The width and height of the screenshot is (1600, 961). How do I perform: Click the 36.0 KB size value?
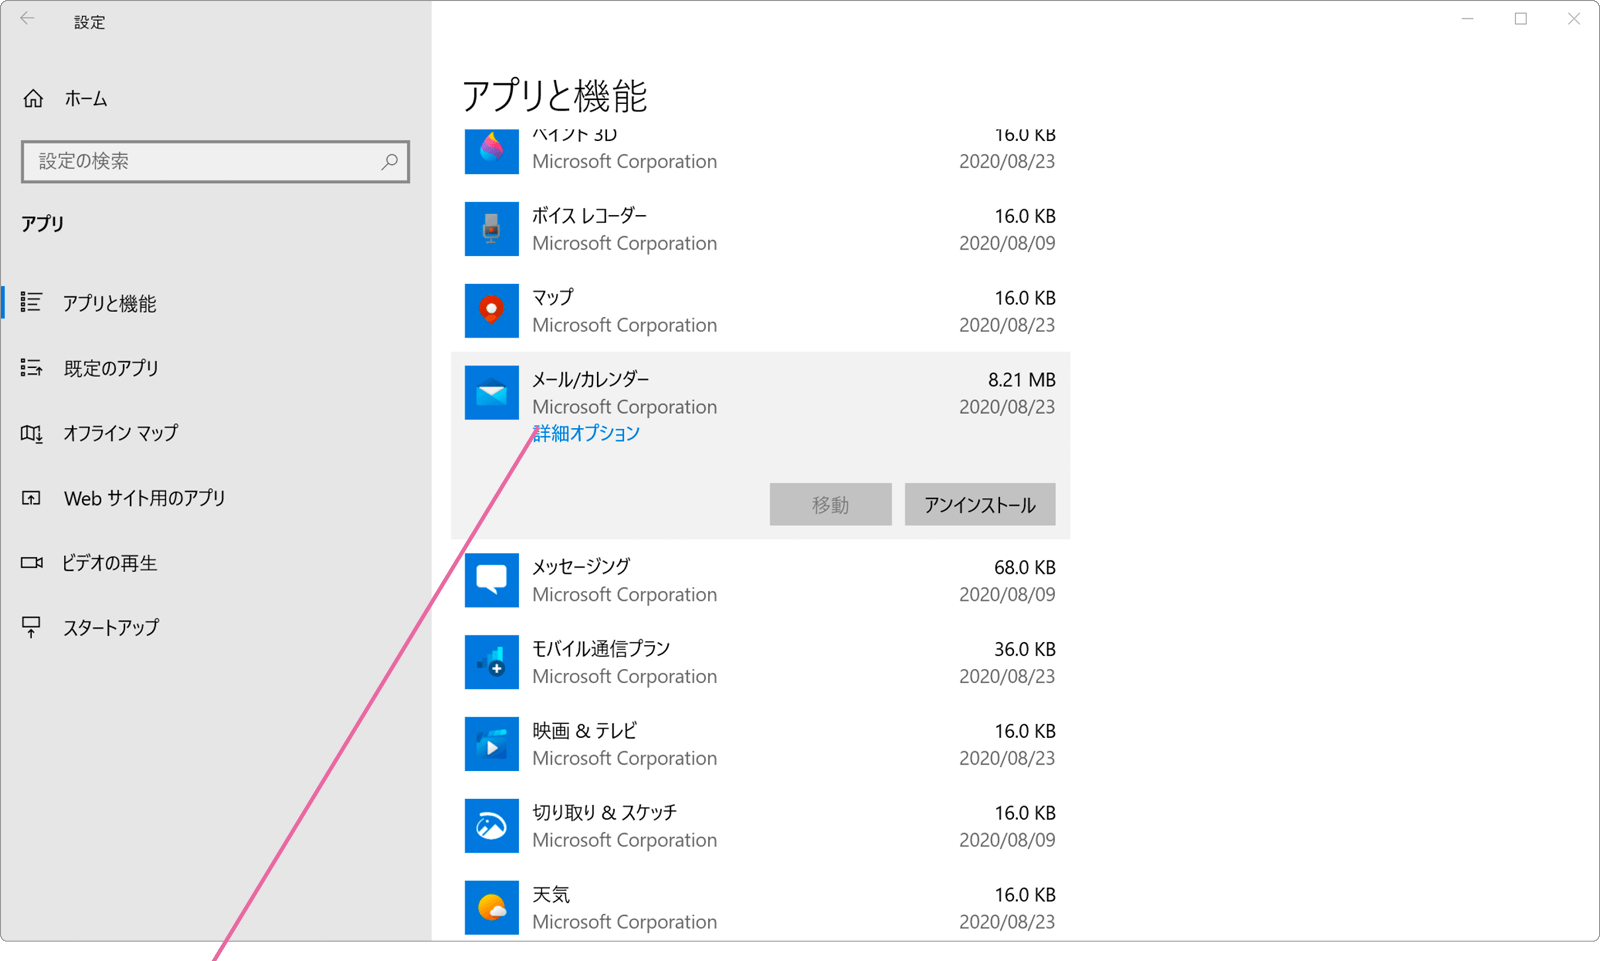tap(1025, 649)
